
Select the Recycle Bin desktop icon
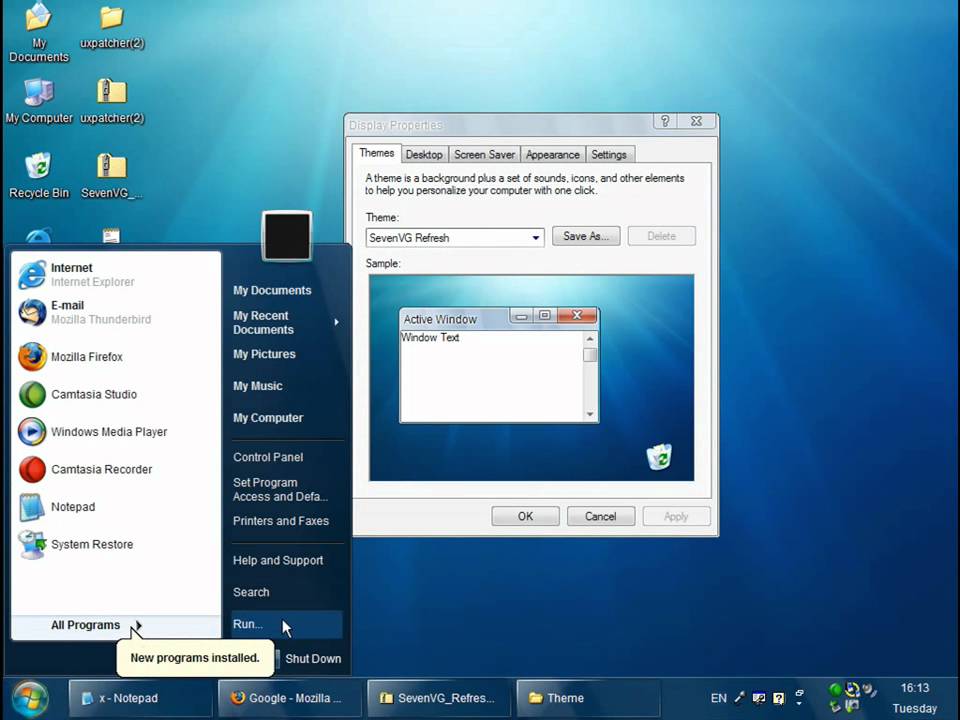[x=39, y=176]
